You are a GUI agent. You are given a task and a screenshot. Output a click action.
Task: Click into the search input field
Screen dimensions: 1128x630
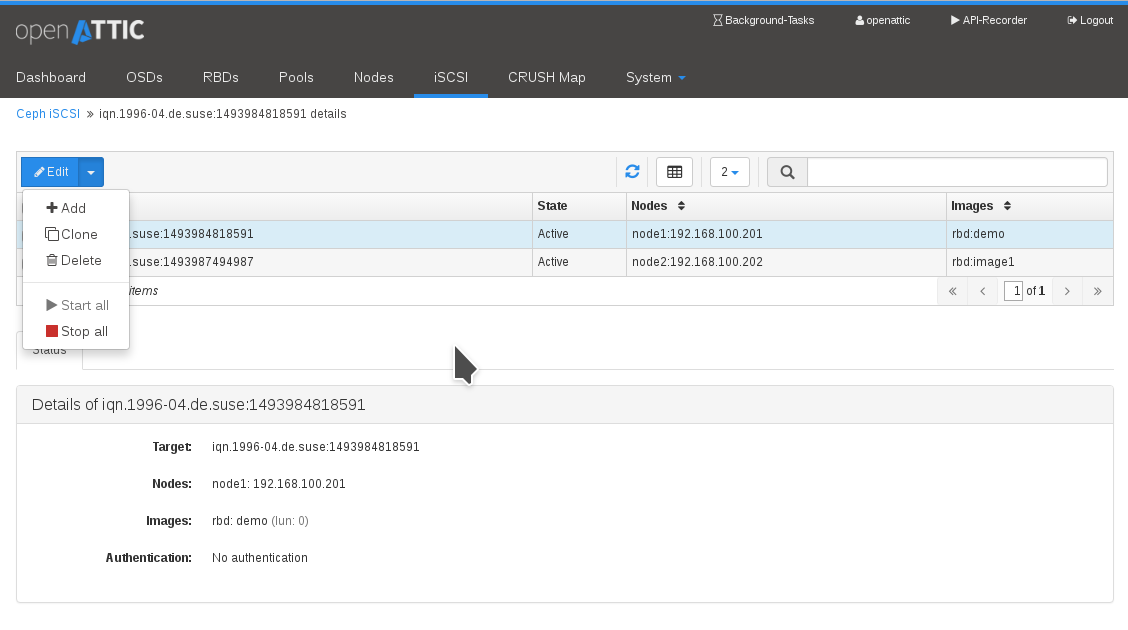click(956, 172)
